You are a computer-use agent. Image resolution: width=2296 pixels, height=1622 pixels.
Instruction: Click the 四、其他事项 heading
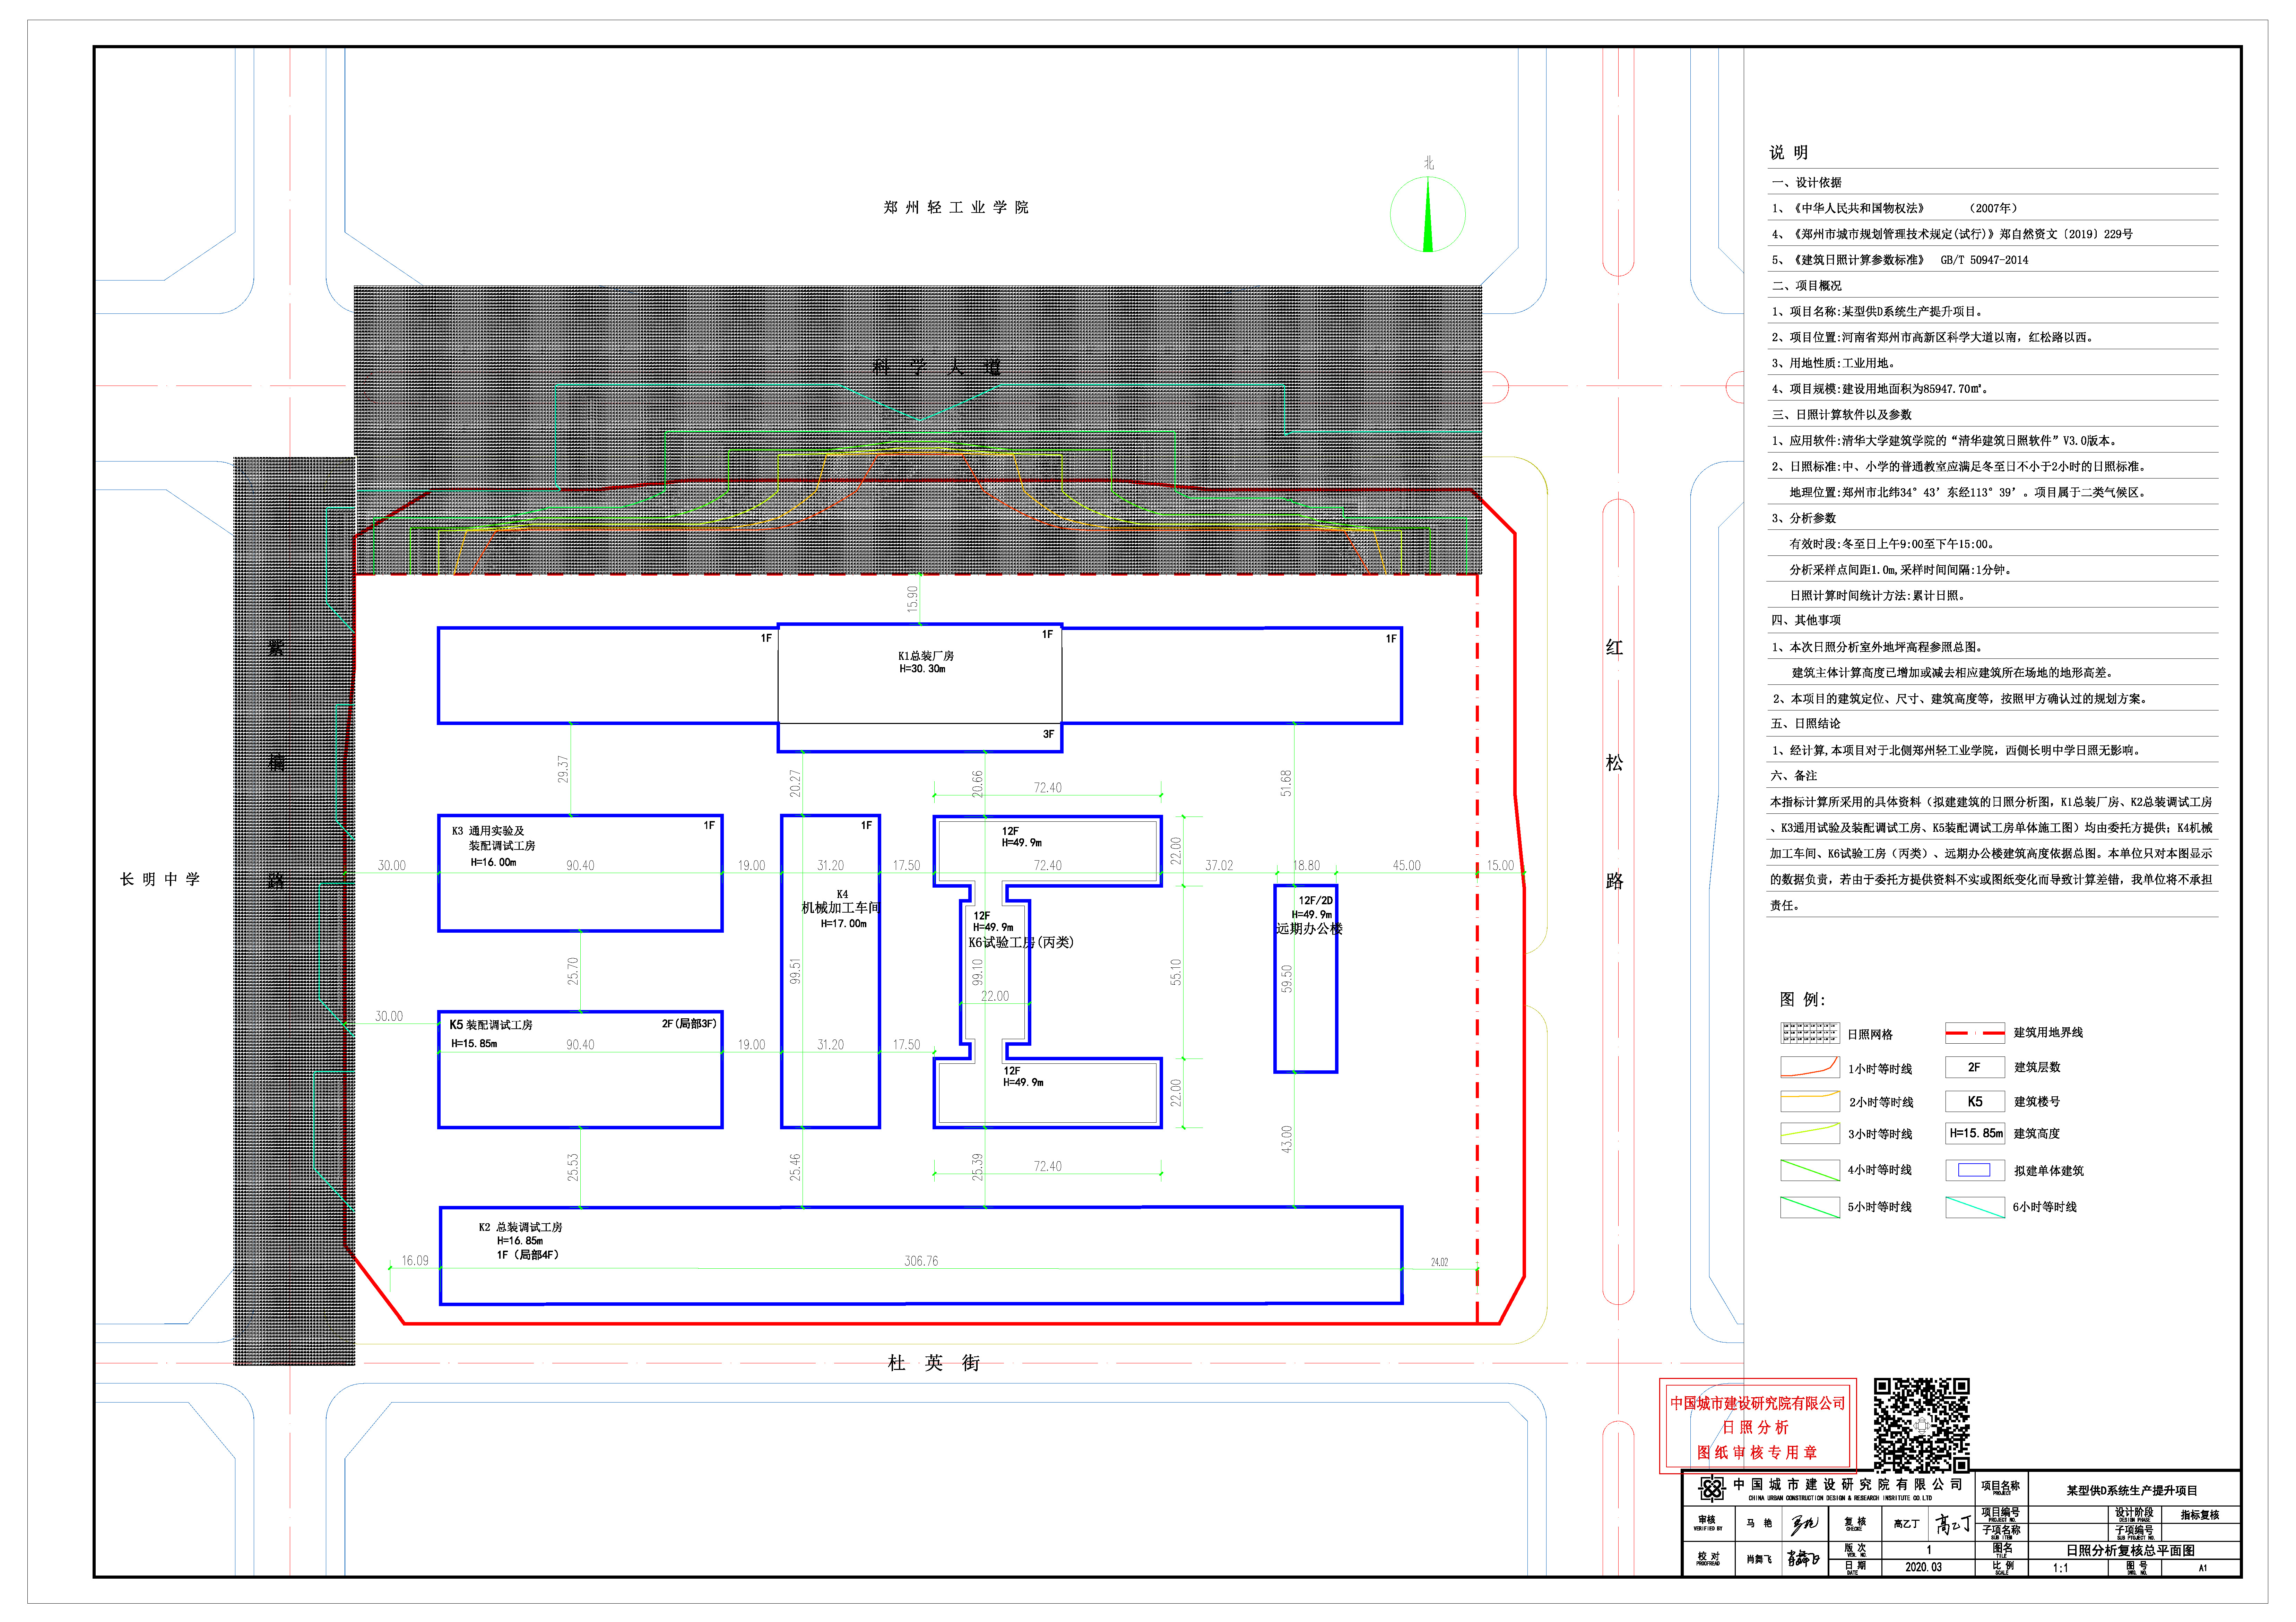[x=1806, y=620]
